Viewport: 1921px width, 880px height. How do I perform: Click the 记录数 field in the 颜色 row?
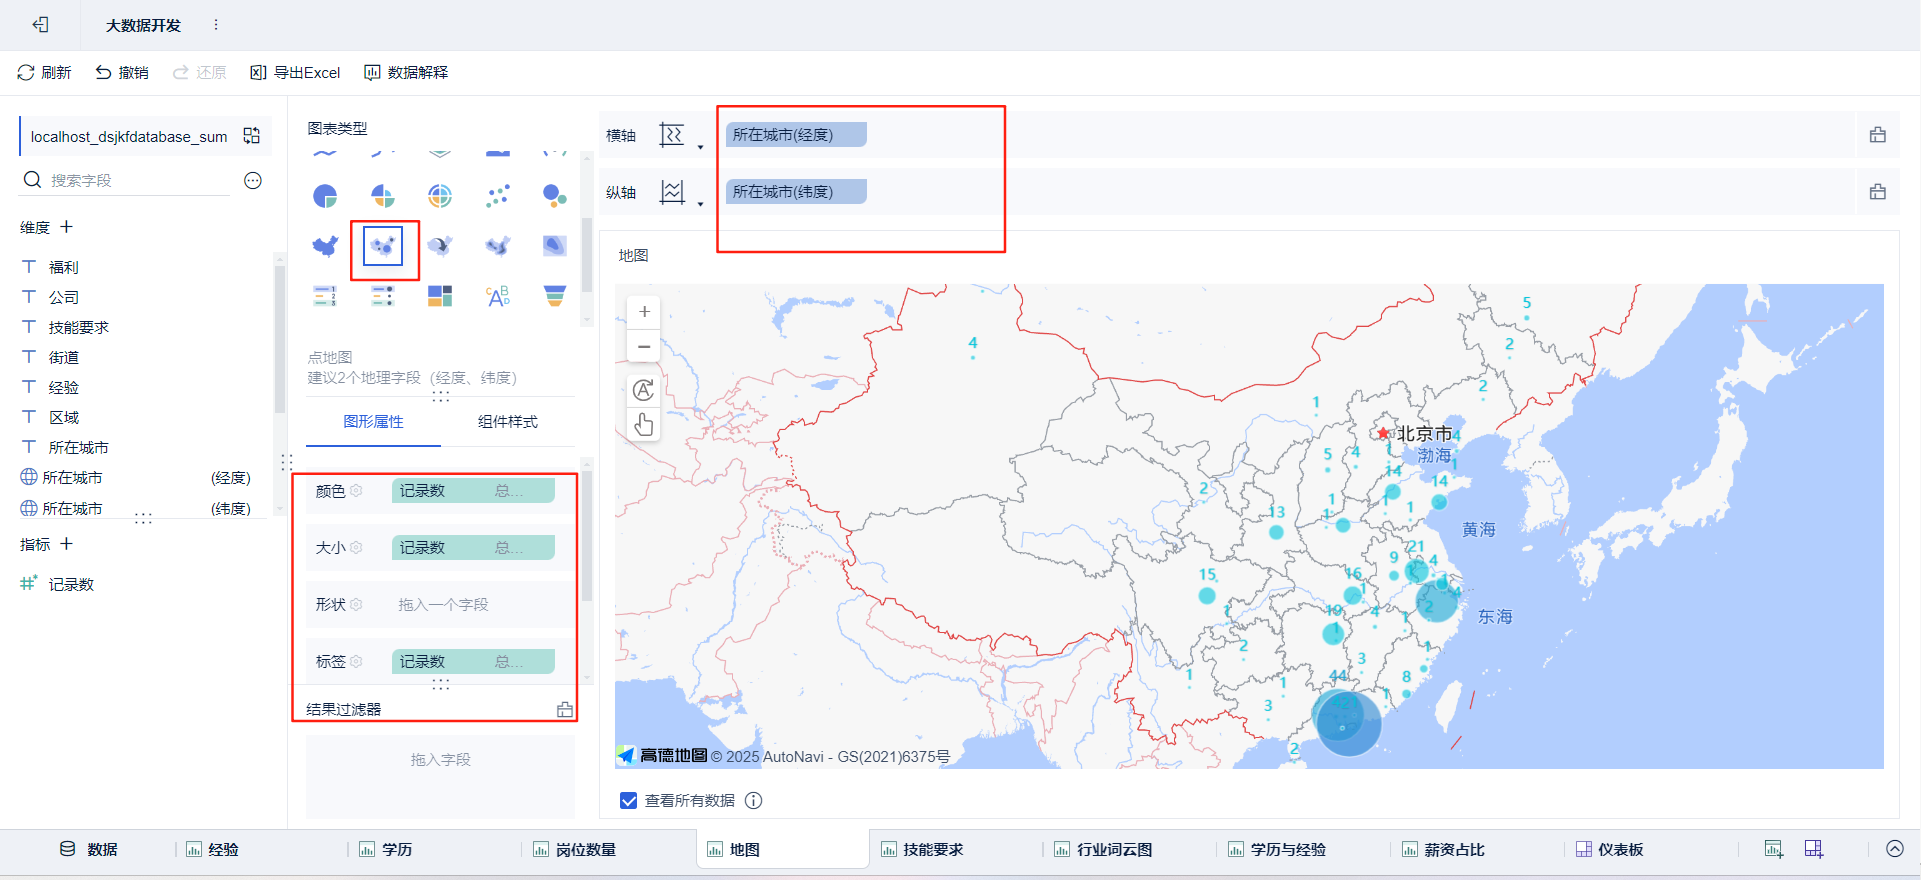(x=473, y=491)
